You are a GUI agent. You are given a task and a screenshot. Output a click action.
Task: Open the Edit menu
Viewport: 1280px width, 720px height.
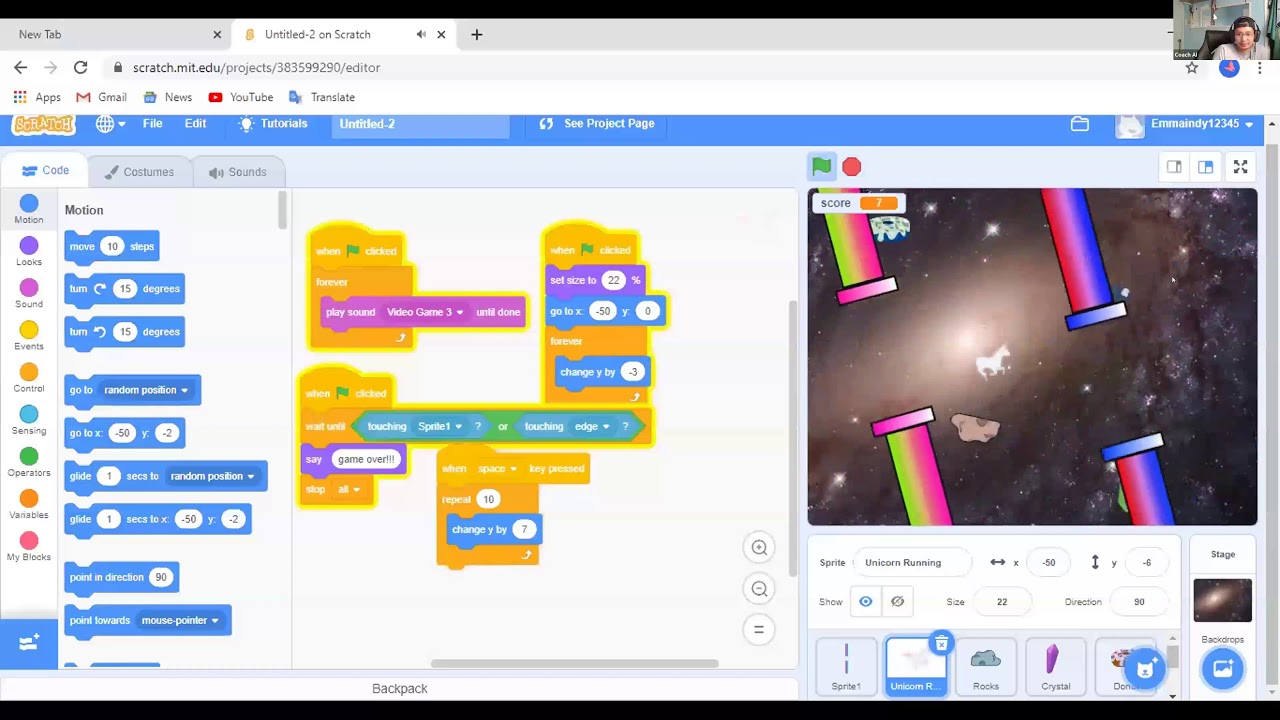[x=195, y=124]
